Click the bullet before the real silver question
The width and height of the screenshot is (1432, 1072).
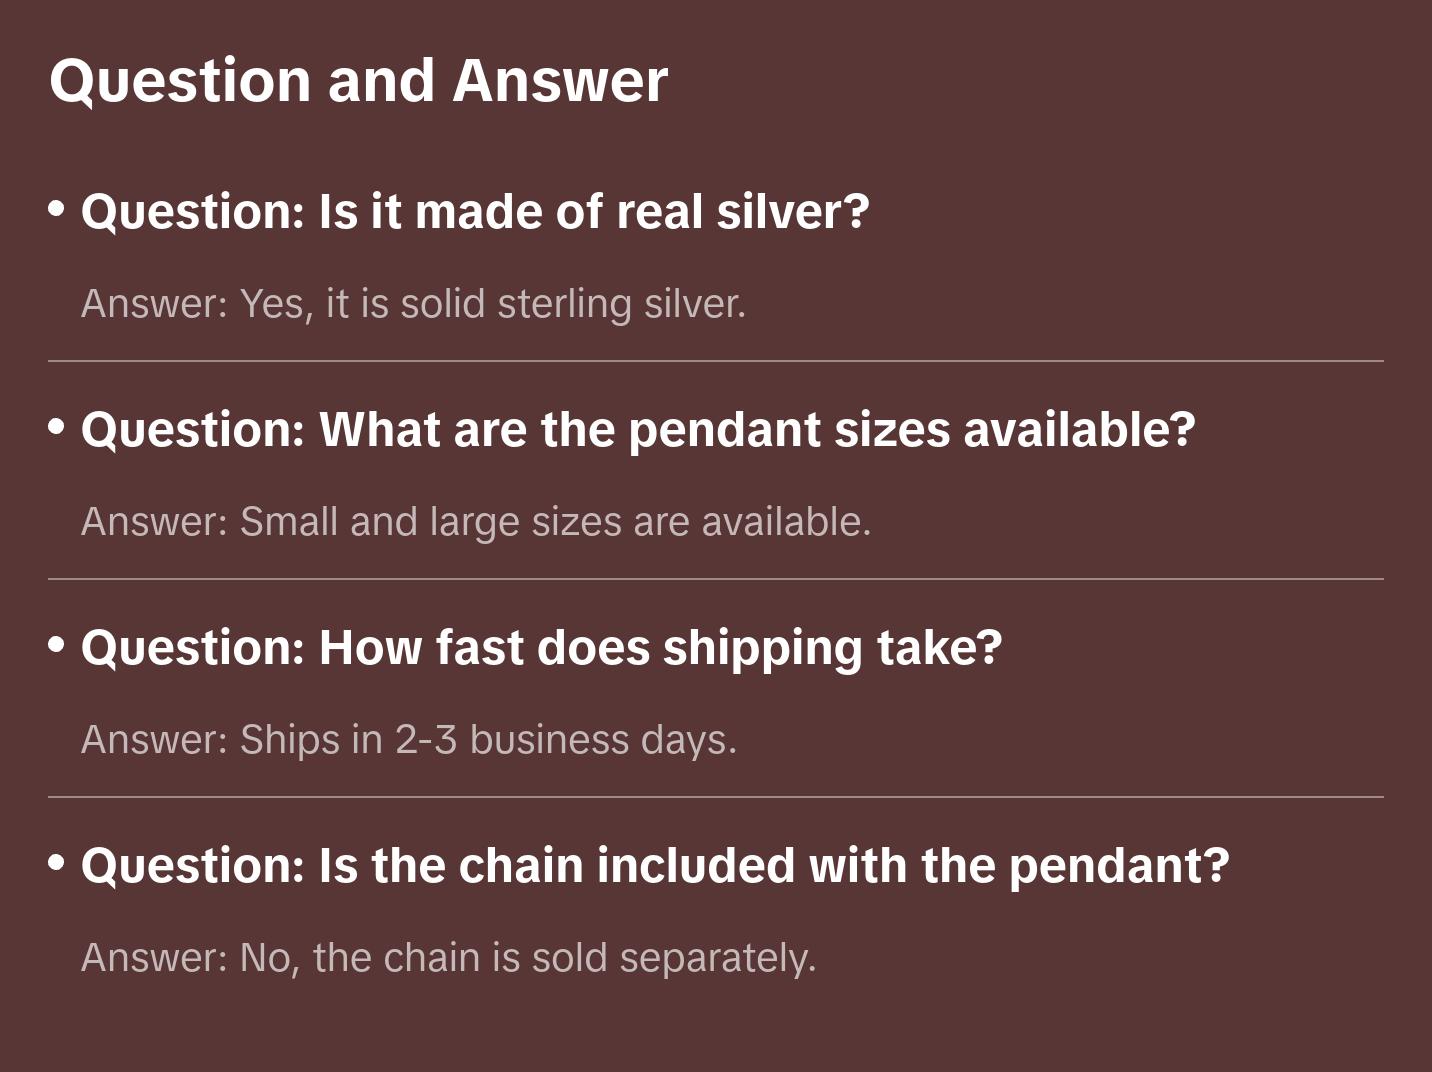point(57,209)
